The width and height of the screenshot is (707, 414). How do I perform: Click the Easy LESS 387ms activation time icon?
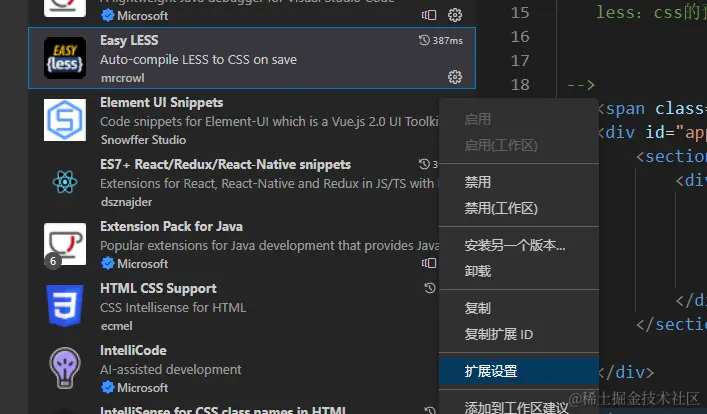pyautogui.click(x=424, y=40)
